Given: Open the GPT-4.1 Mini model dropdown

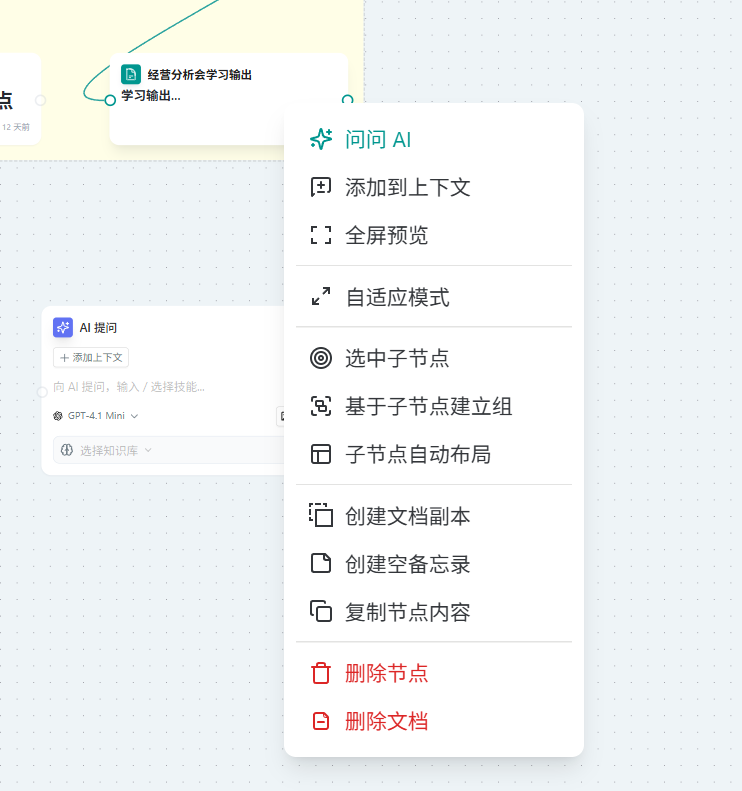Looking at the screenshot, I should coord(96,416).
